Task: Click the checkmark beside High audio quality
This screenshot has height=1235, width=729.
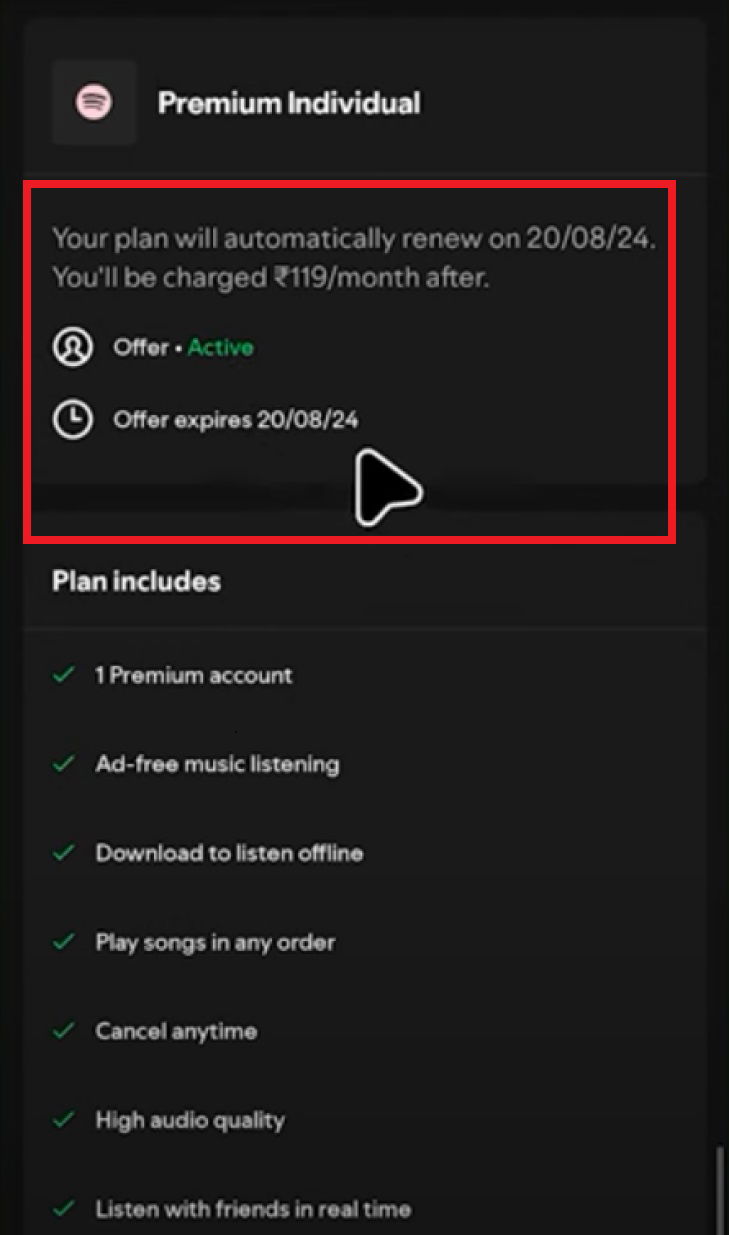Action: (x=62, y=1119)
